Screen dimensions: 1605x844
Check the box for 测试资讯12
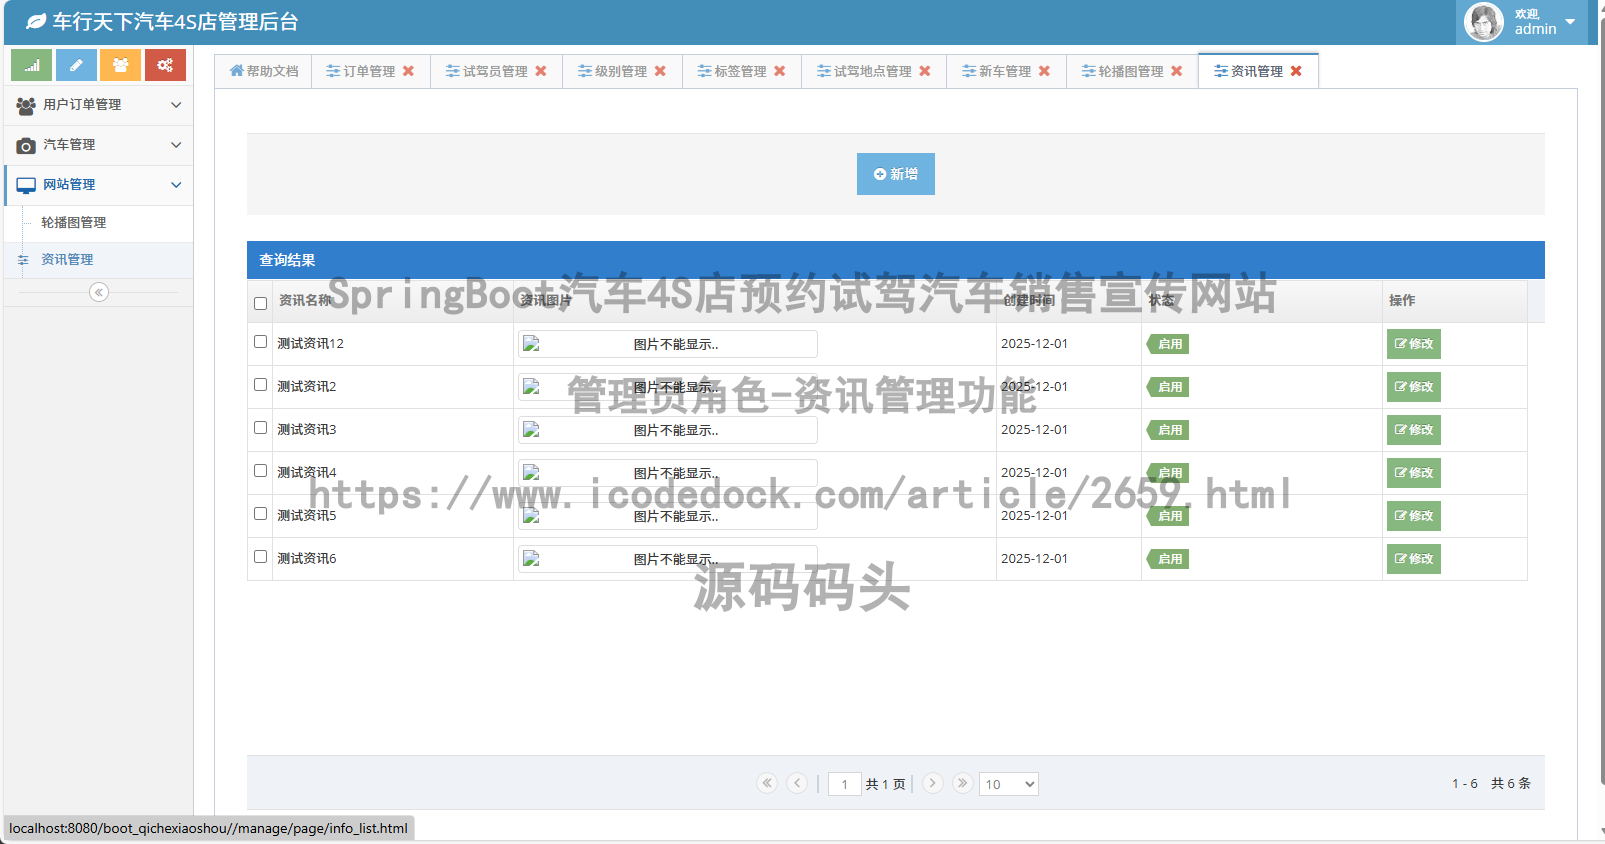pos(260,342)
